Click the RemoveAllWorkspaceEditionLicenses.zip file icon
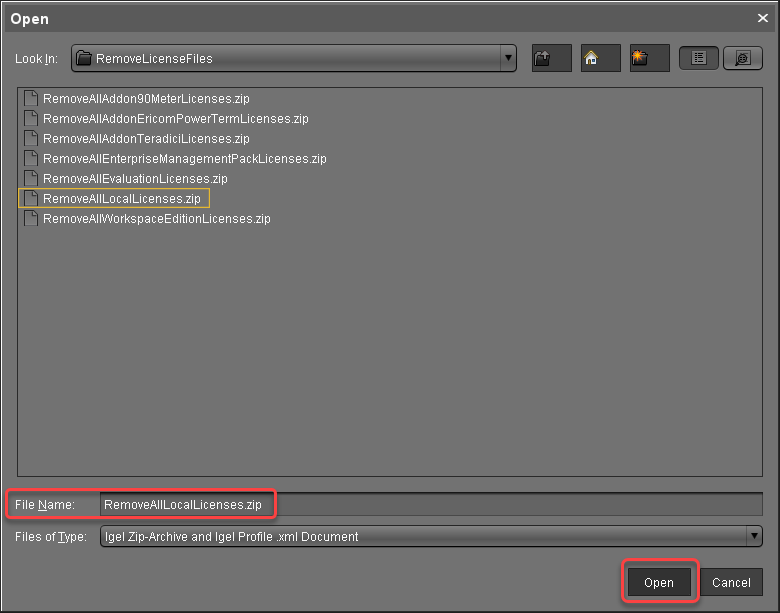This screenshot has width=780, height=613. click(31, 219)
